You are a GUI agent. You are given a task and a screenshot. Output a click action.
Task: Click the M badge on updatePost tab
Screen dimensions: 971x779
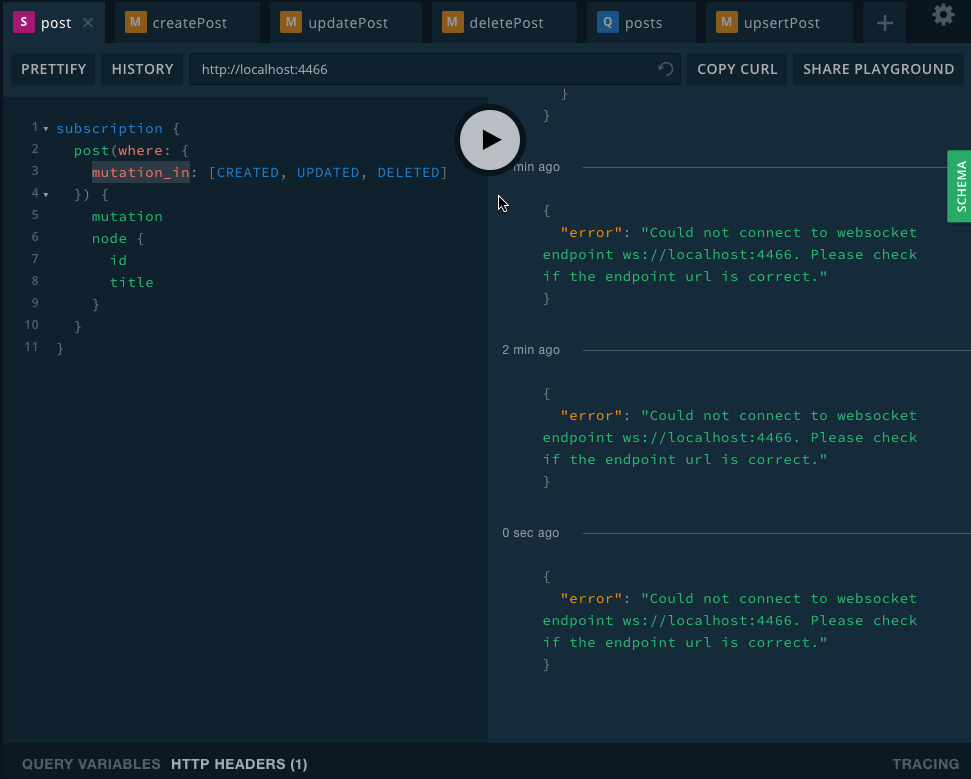point(291,22)
